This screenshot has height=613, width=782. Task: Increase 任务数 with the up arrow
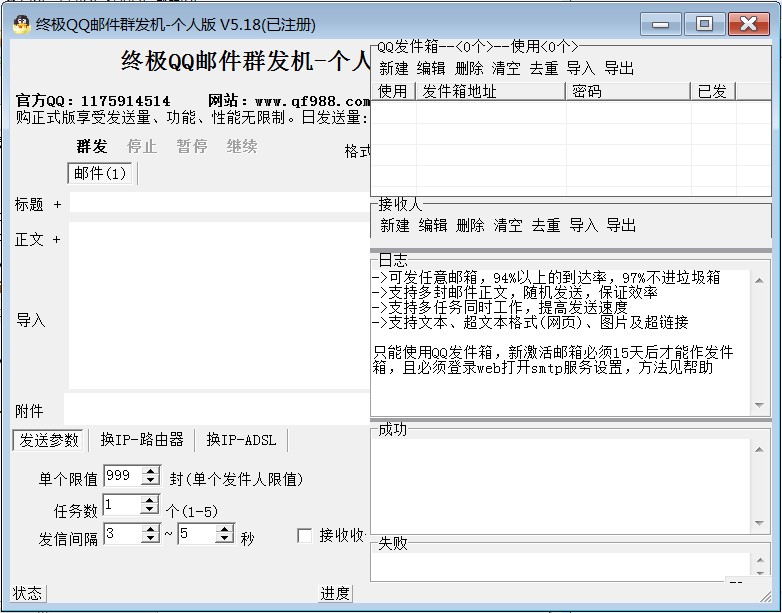[x=149, y=500]
